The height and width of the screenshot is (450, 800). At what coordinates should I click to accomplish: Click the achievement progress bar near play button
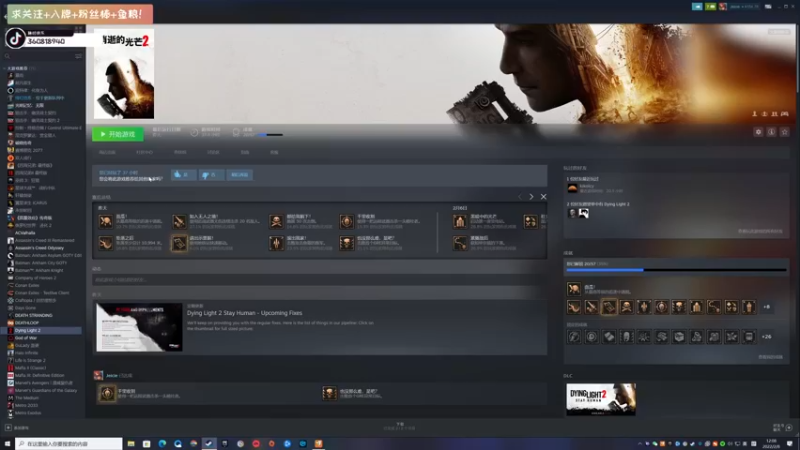pyautogui.click(x=270, y=135)
